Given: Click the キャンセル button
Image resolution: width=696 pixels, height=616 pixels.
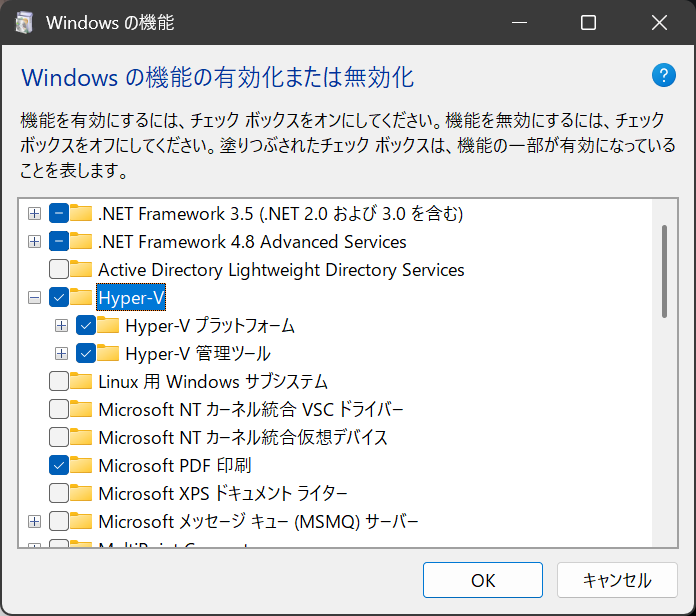Looking at the screenshot, I should coord(617,580).
